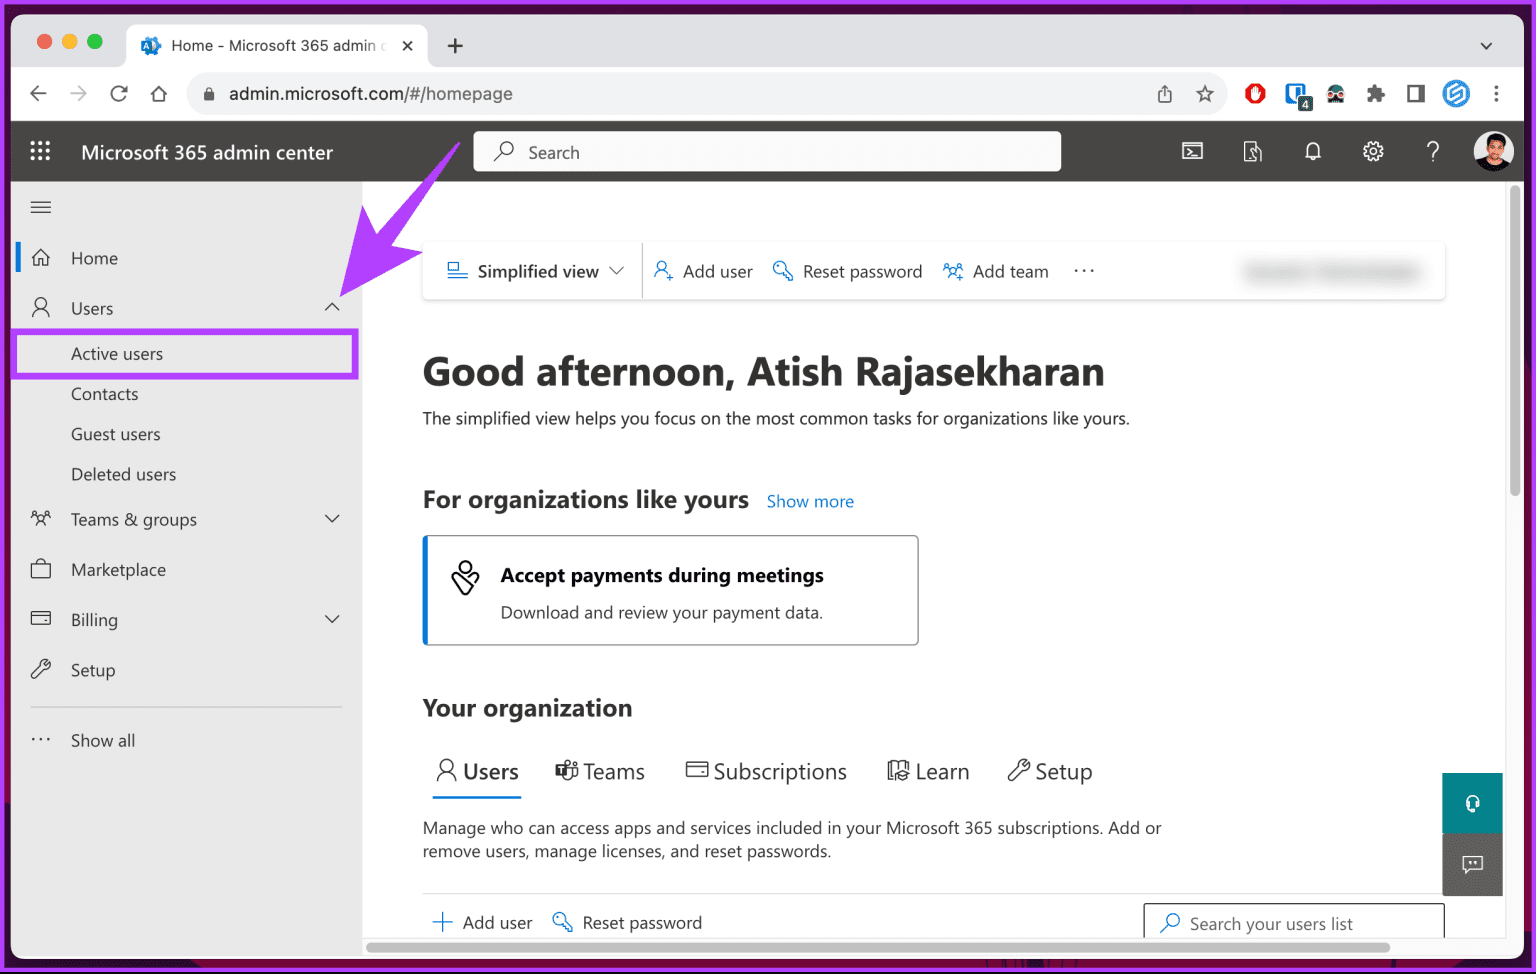Click the Show more link
The height and width of the screenshot is (974, 1536).
[810, 501]
